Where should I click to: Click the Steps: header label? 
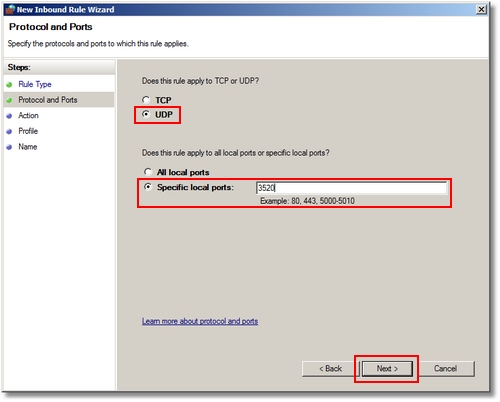click(x=19, y=67)
